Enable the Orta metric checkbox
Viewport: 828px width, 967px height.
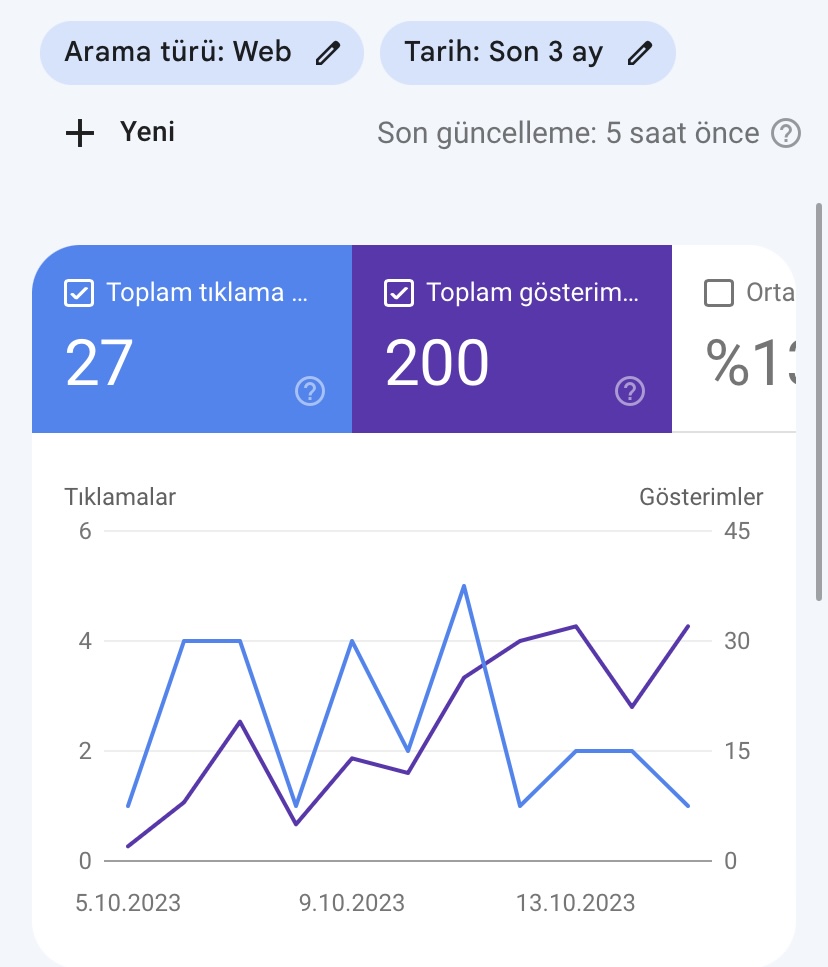coord(719,293)
